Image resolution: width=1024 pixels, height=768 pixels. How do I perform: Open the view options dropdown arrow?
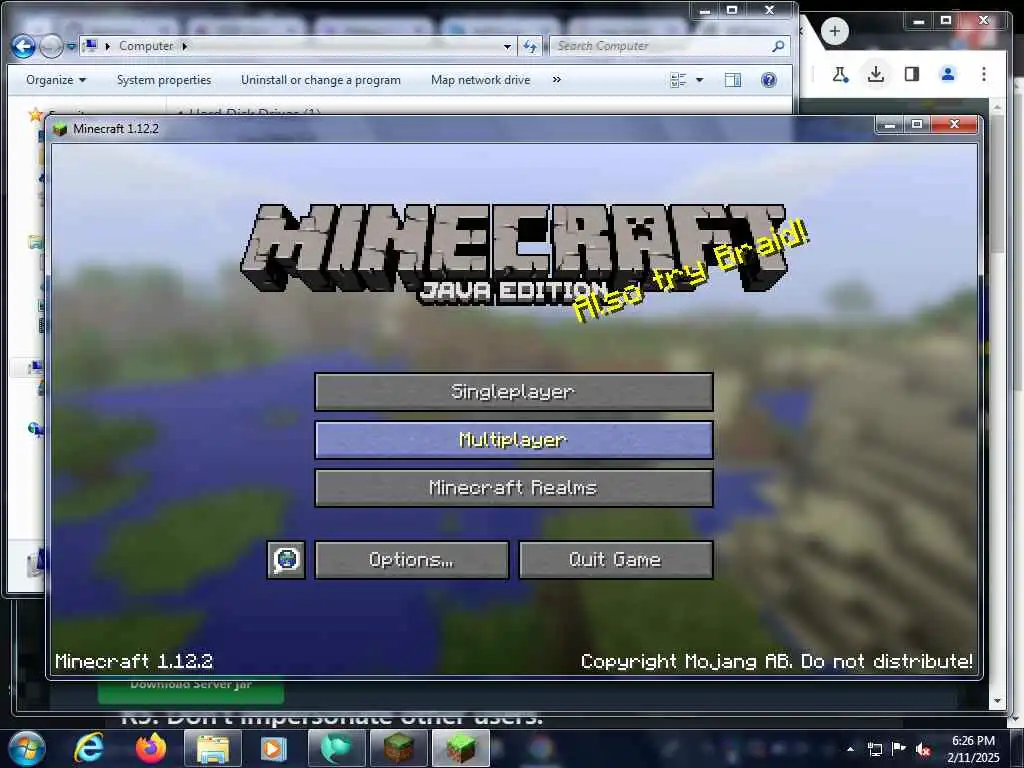tap(699, 80)
